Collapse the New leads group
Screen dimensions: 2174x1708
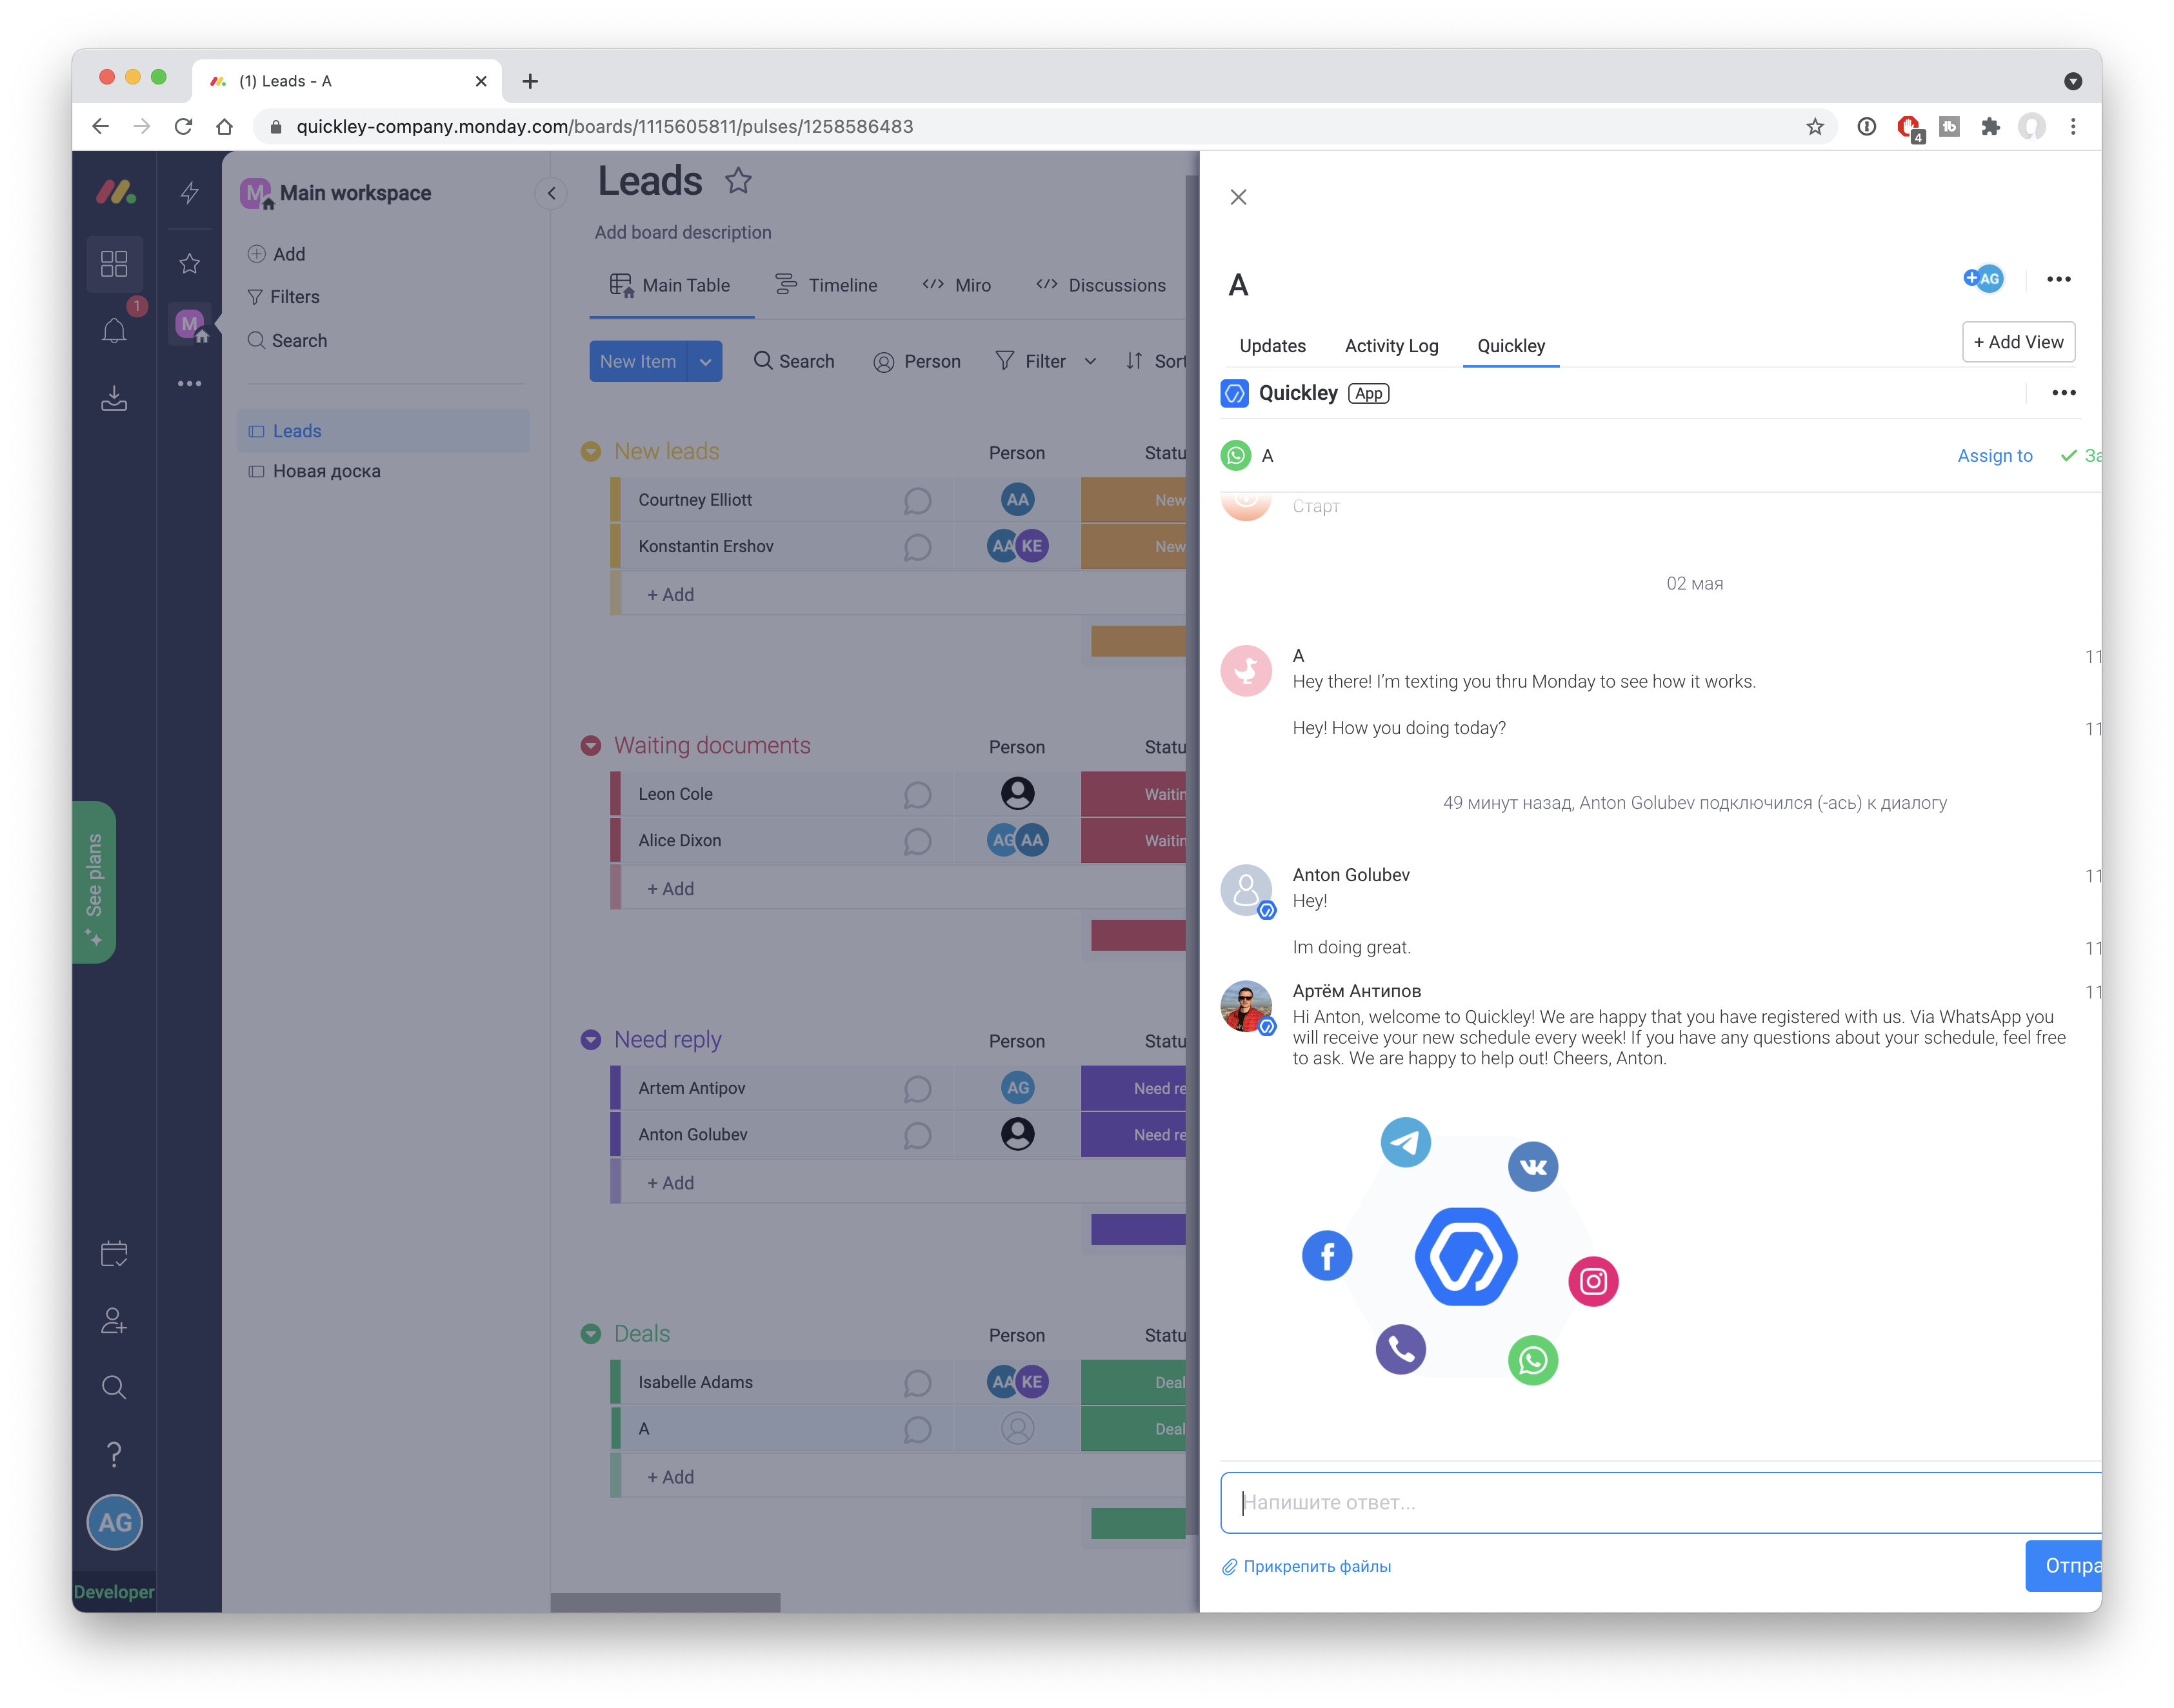tap(591, 452)
